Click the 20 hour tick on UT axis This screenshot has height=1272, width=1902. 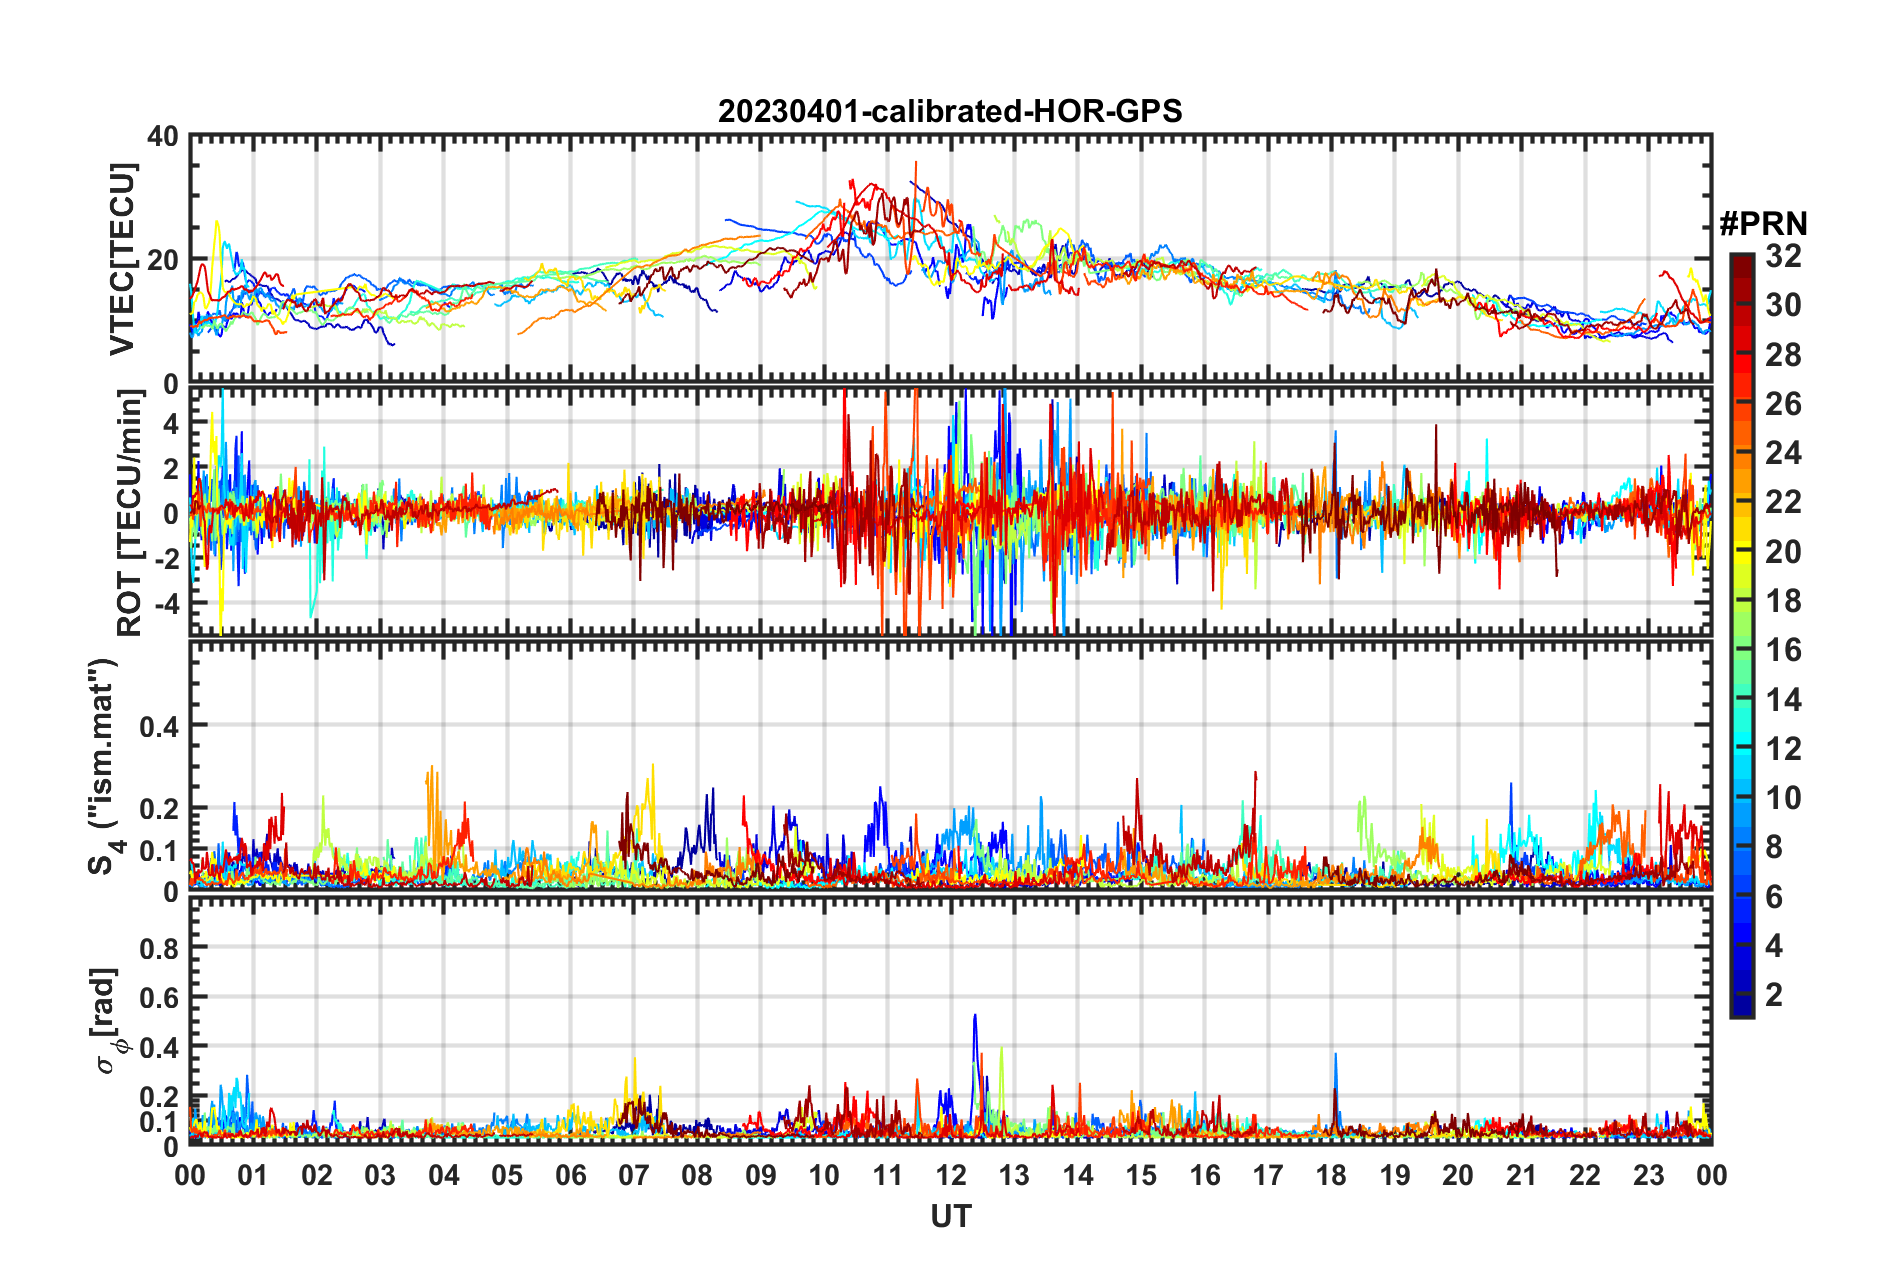pyautogui.click(x=1458, y=1175)
